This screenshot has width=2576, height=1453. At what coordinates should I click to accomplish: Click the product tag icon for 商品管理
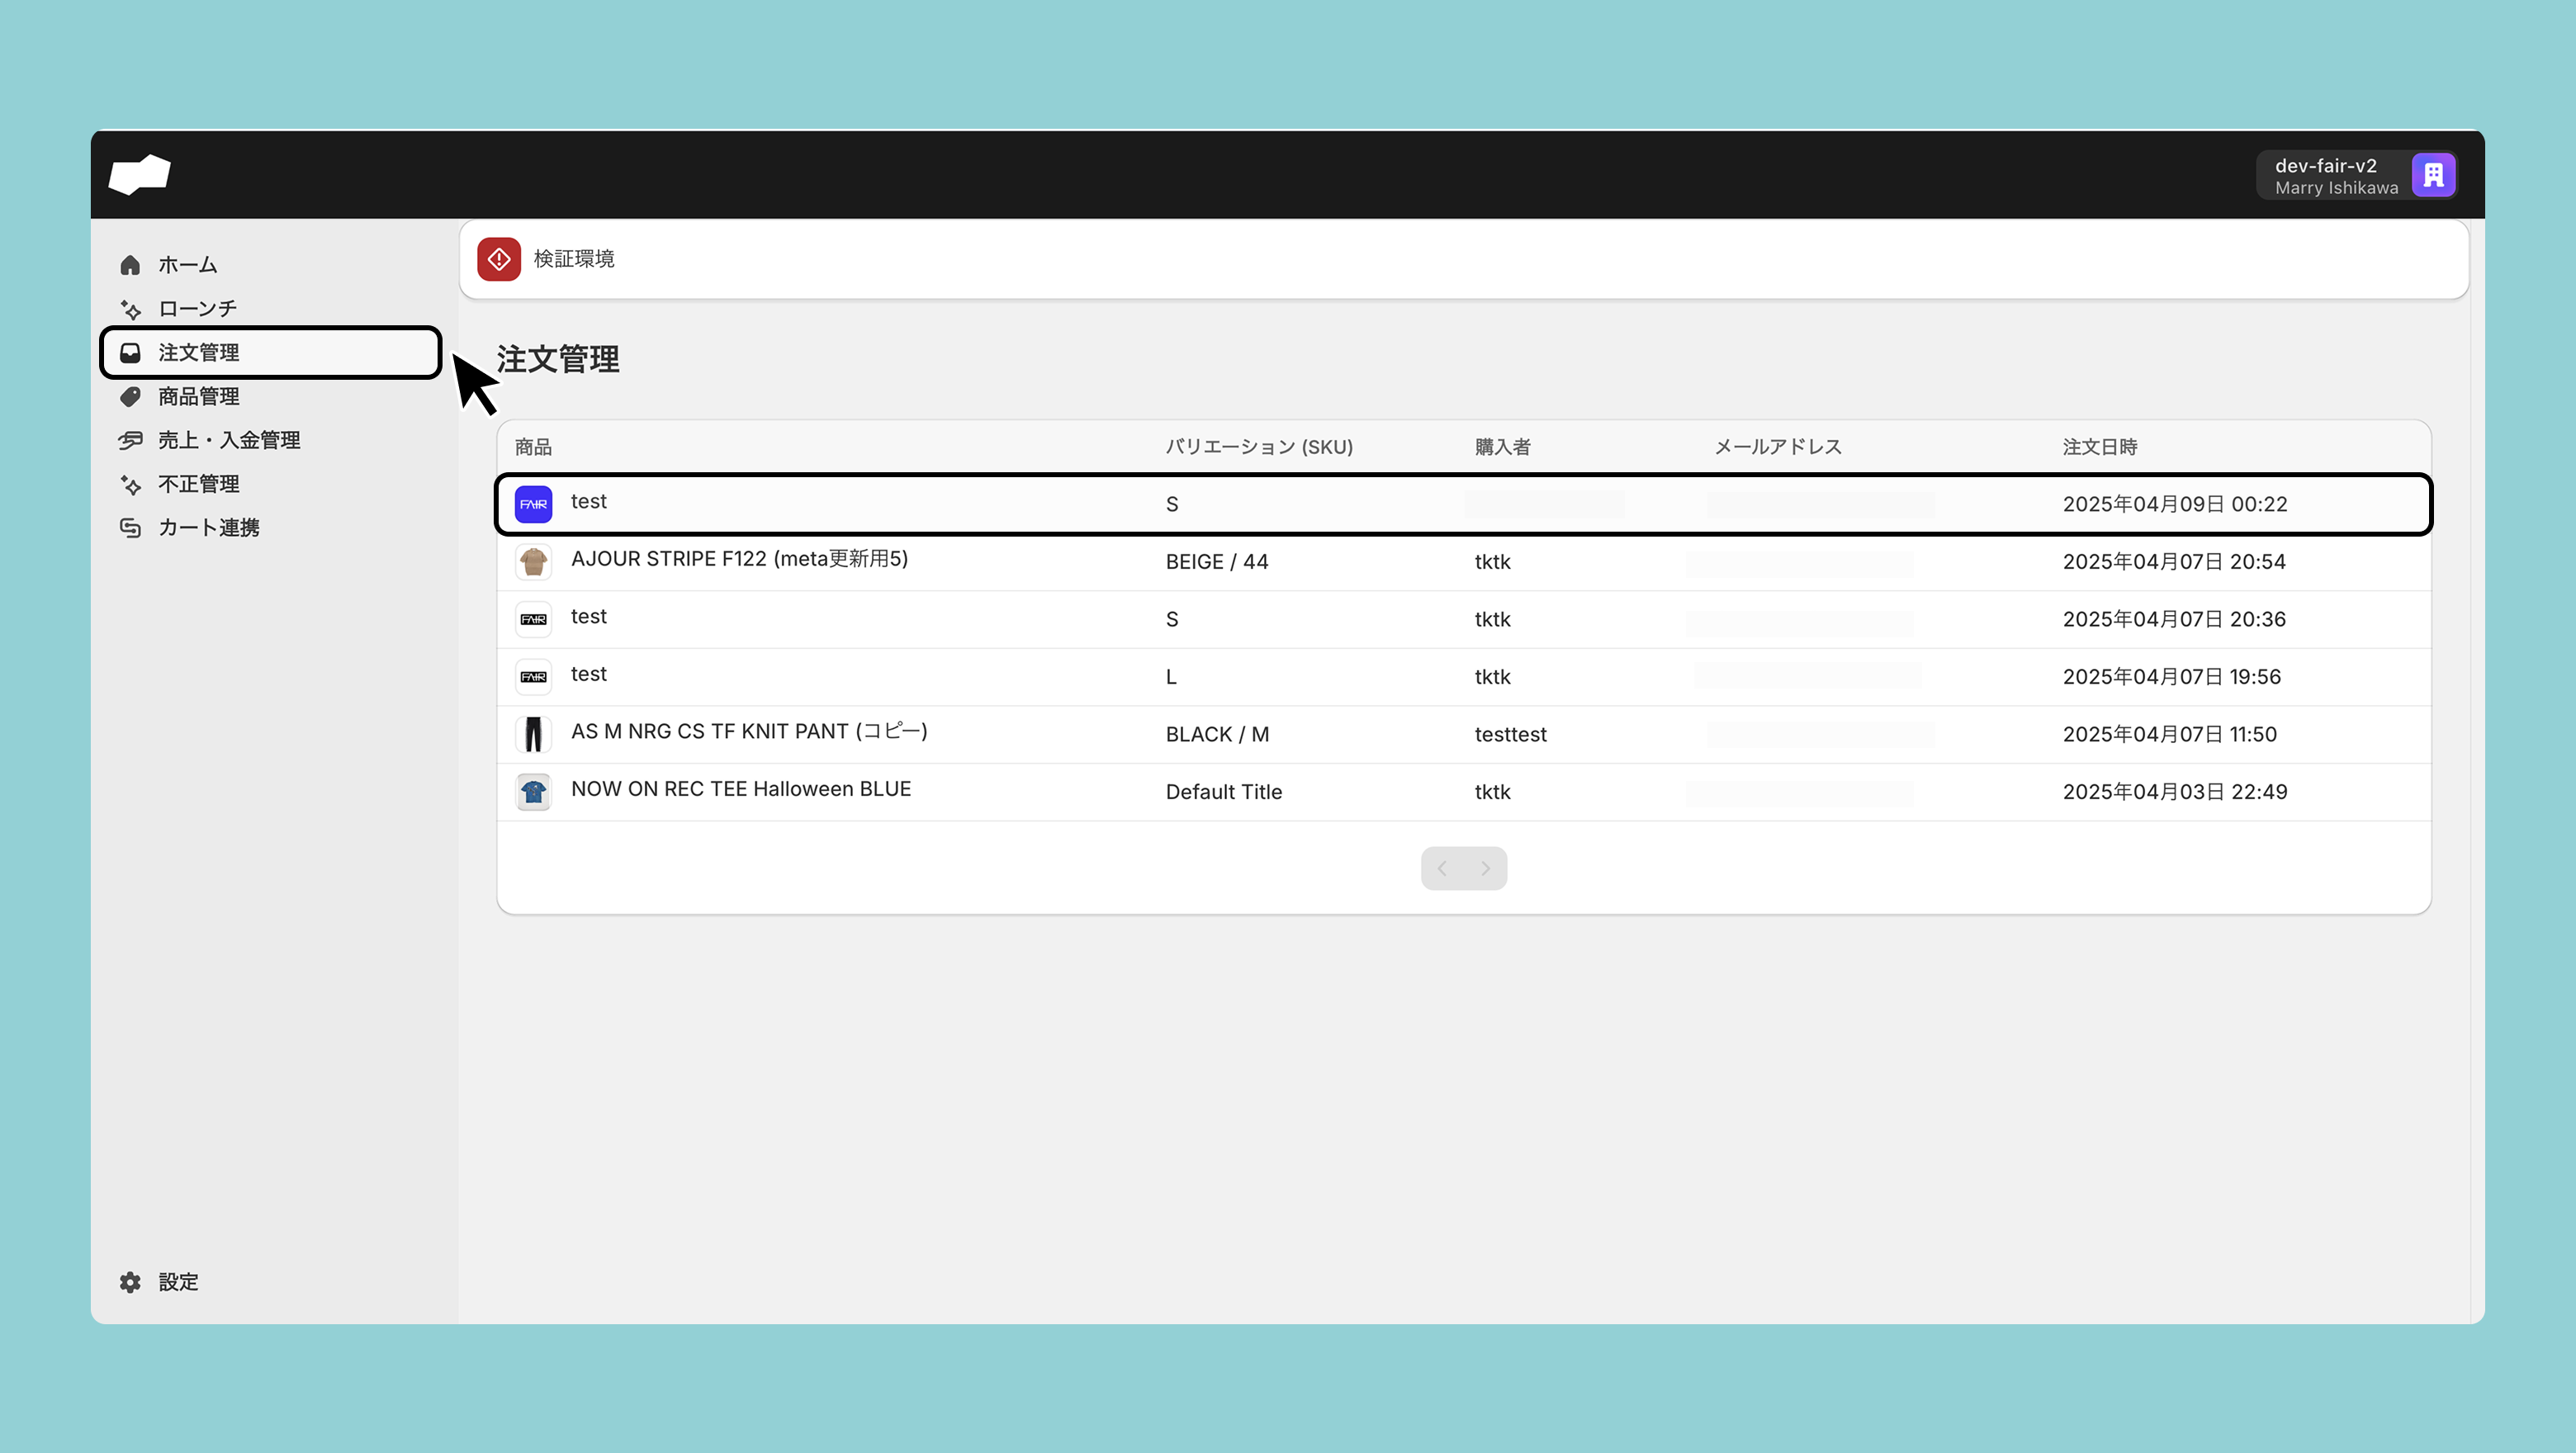pos(130,397)
